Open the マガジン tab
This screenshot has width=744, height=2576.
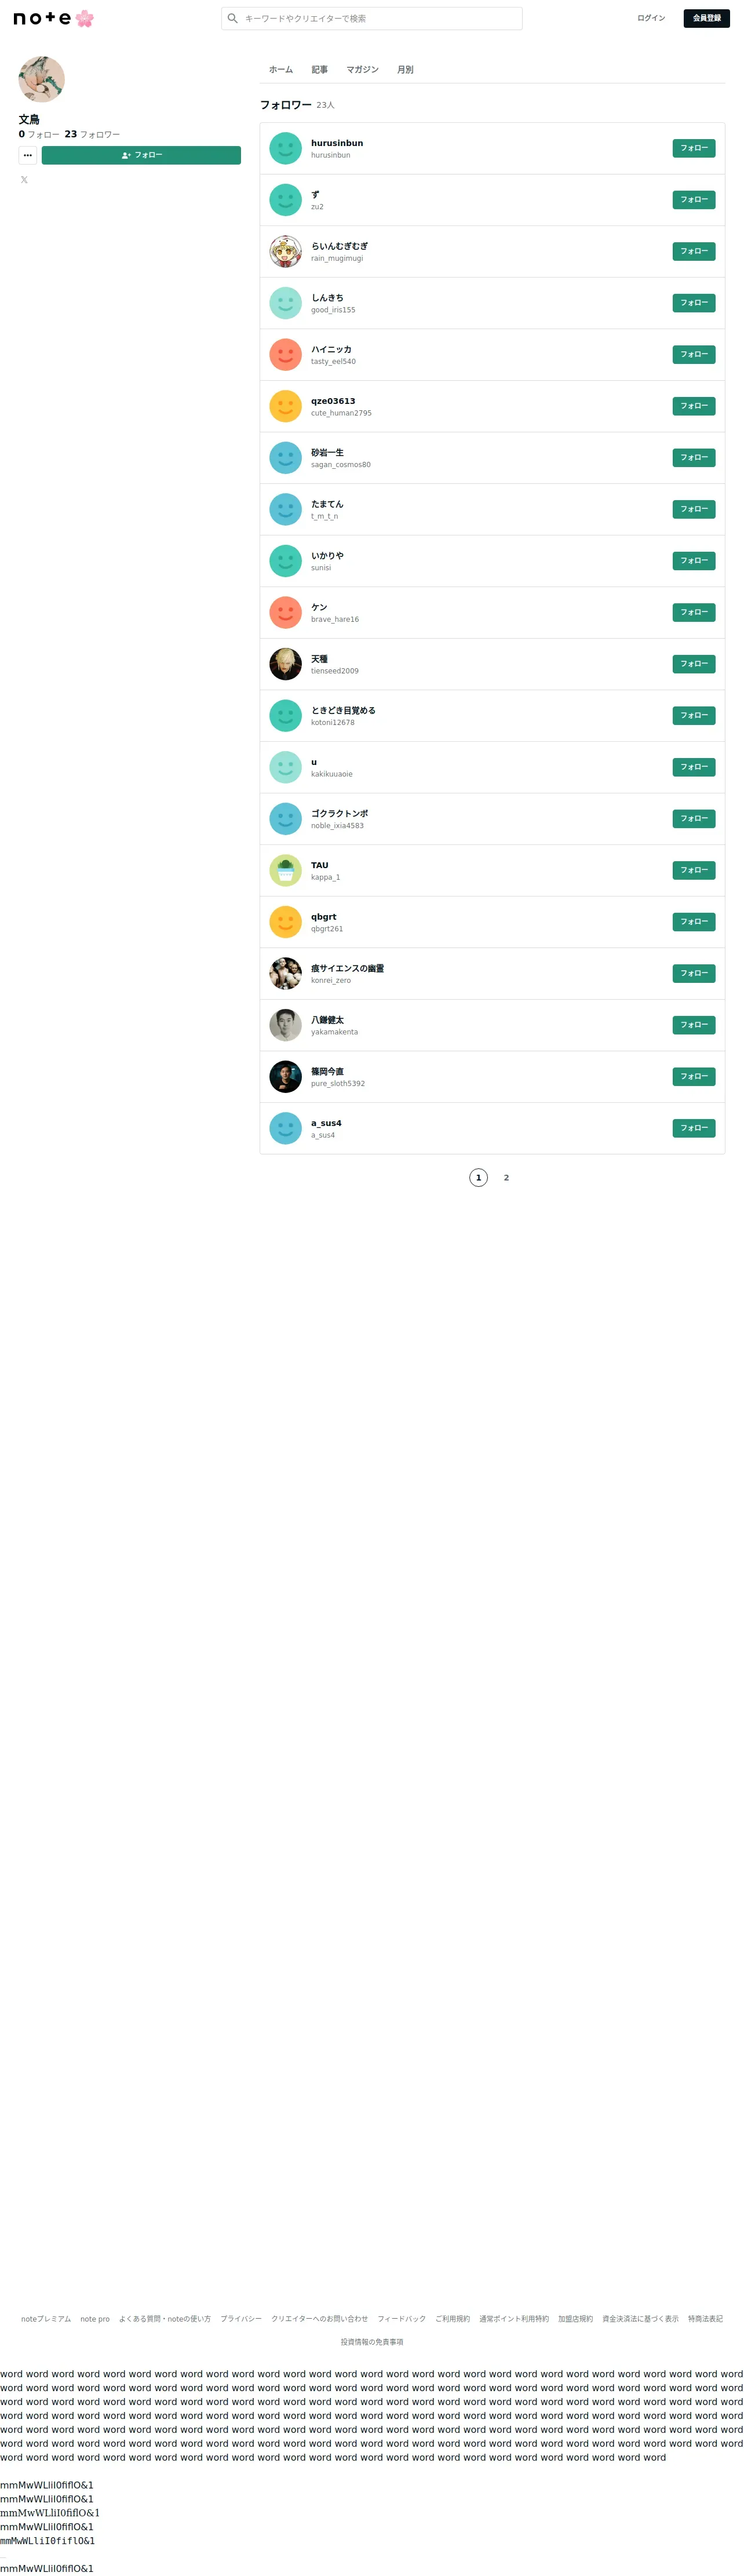362,70
